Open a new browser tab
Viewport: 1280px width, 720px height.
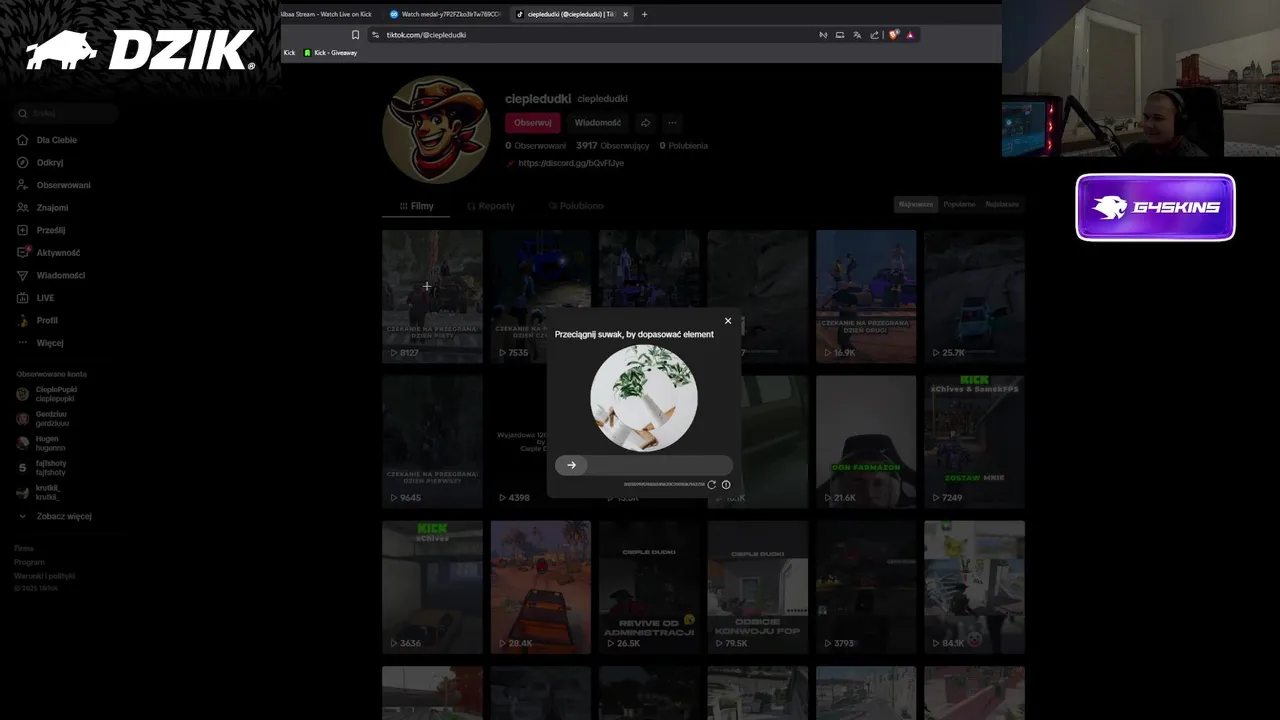[644, 14]
